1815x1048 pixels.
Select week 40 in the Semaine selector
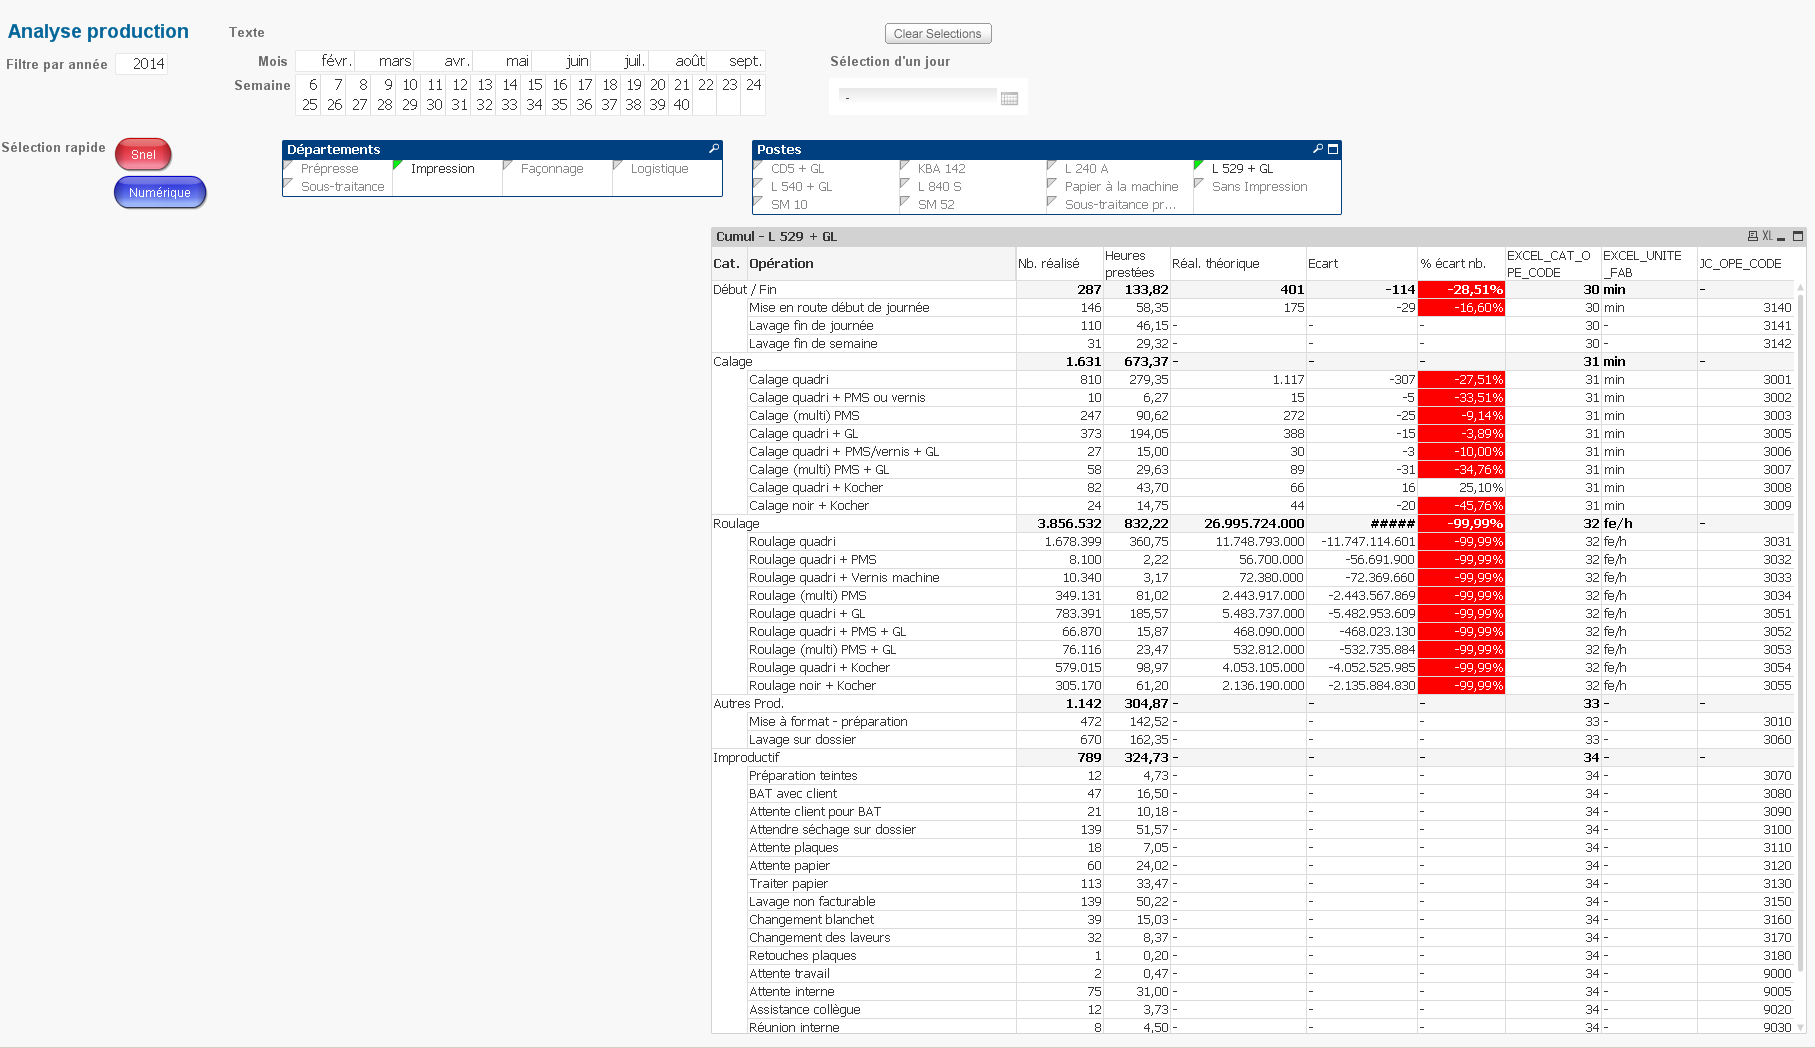681,105
